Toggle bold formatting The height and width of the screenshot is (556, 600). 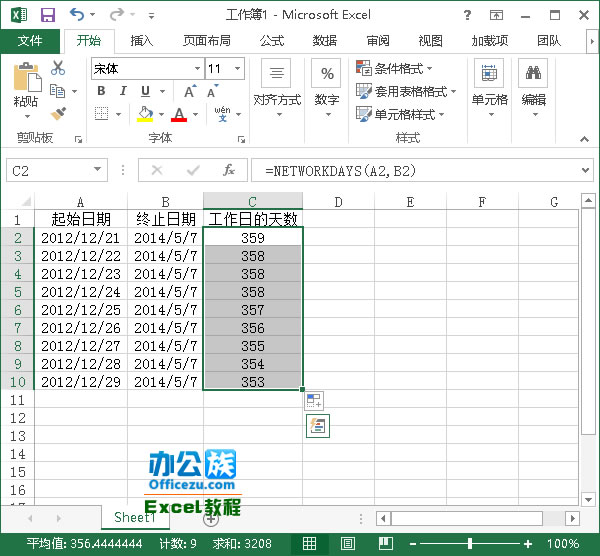pyautogui.click(x=101, y=91)
